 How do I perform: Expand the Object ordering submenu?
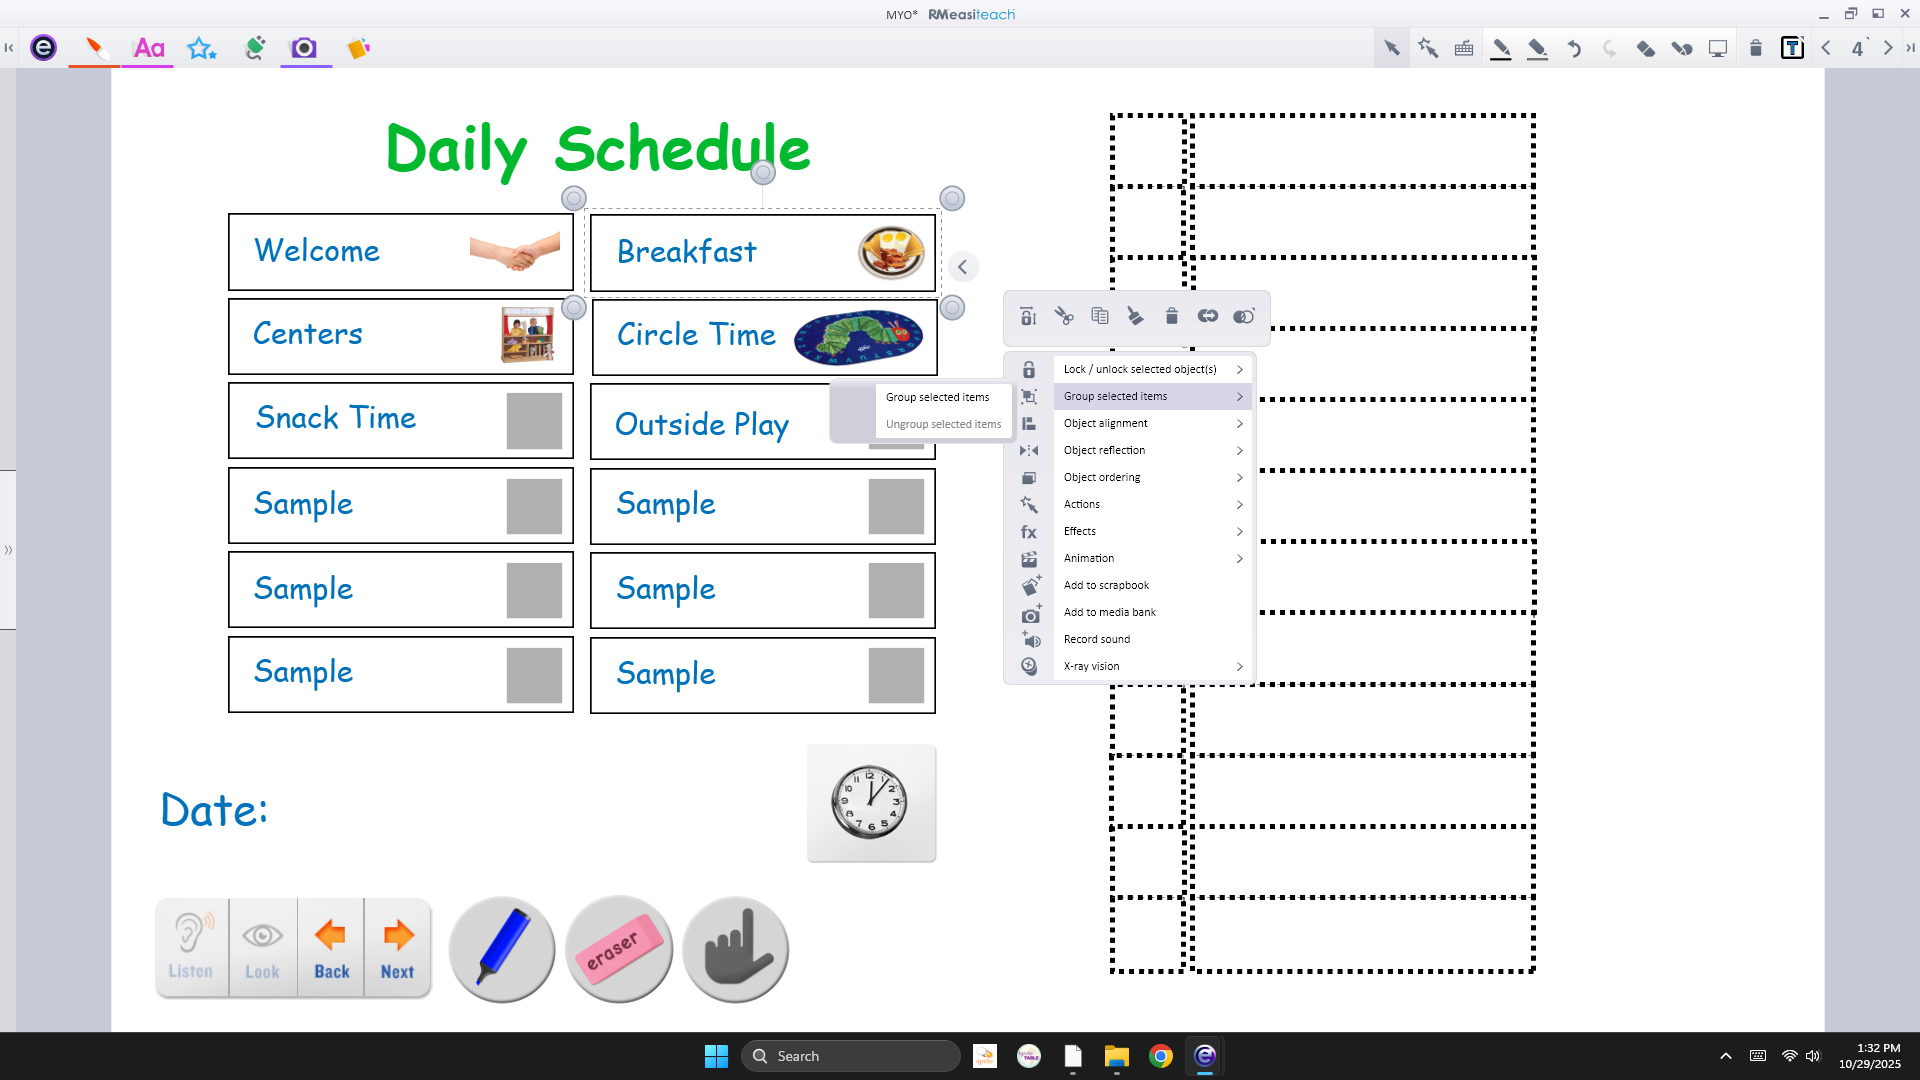1152,477
